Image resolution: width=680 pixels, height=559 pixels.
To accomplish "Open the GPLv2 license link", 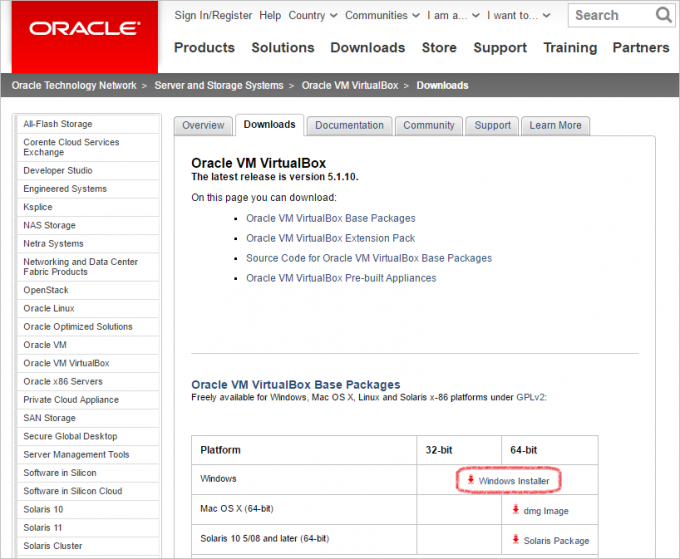I will click(x=530, y=397).
